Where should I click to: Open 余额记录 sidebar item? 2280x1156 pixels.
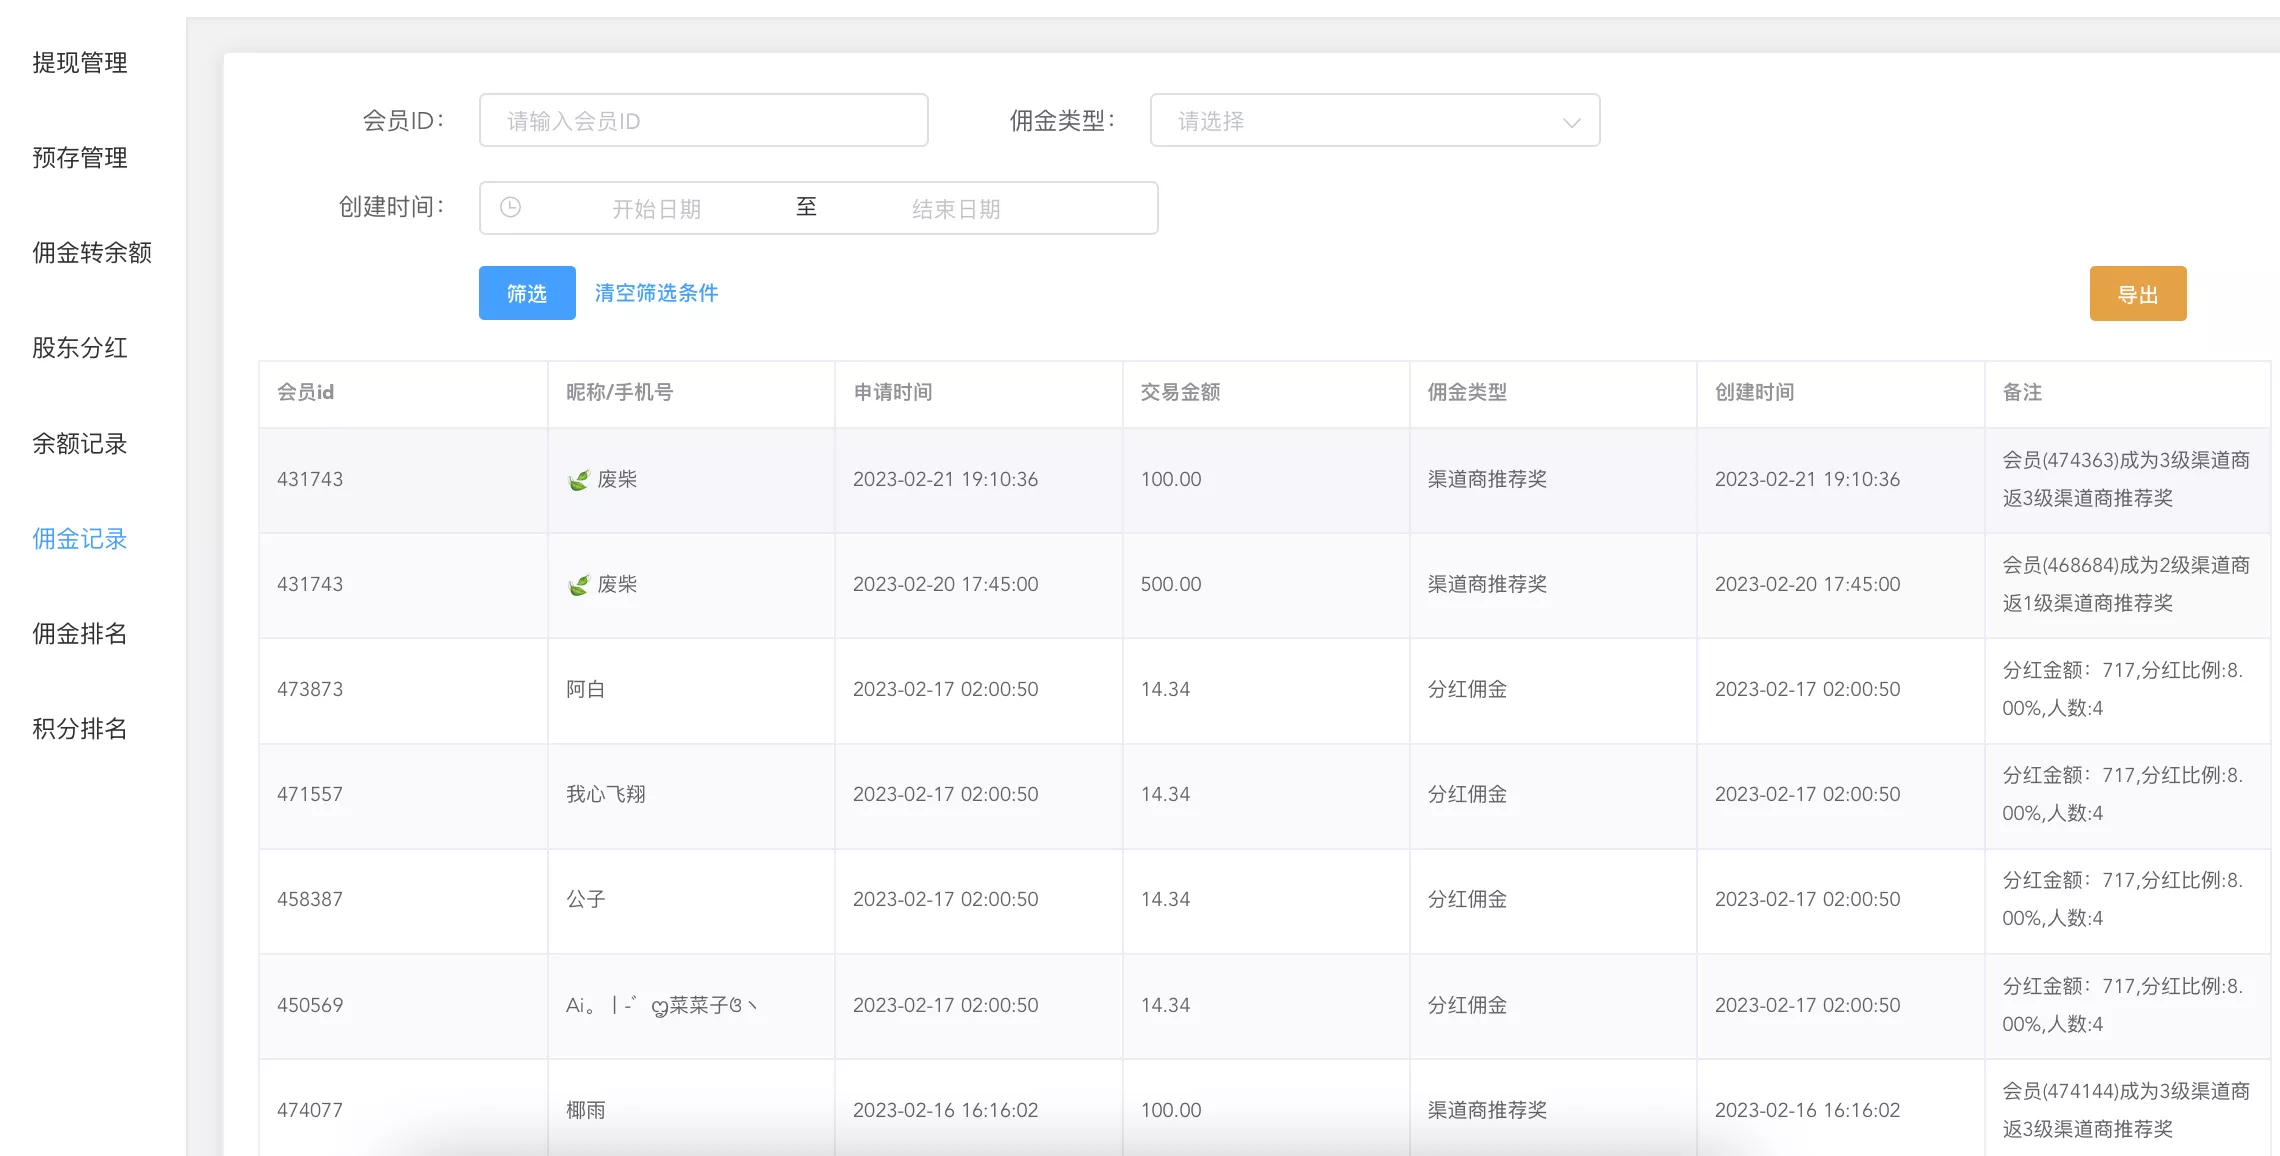80,444
